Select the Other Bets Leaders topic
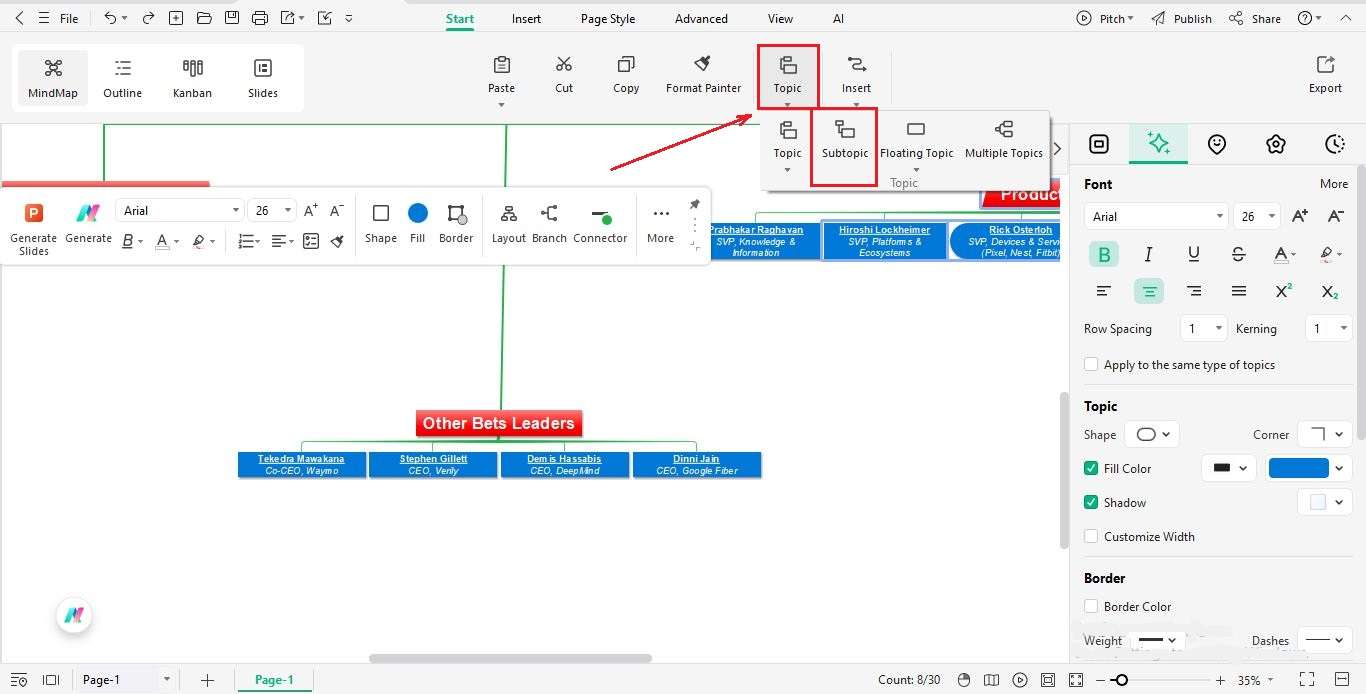Screen dimensions: 1366x694 498,423
